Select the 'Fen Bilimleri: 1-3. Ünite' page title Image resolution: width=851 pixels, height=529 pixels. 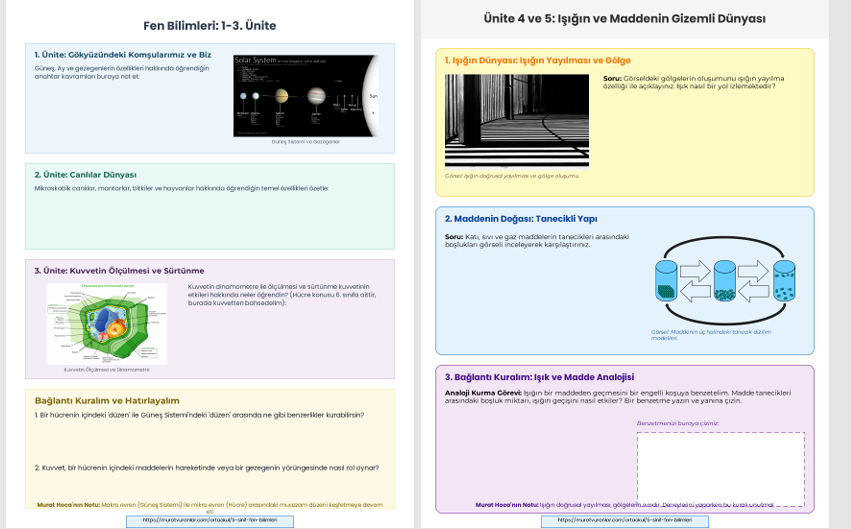pos(210,25)
